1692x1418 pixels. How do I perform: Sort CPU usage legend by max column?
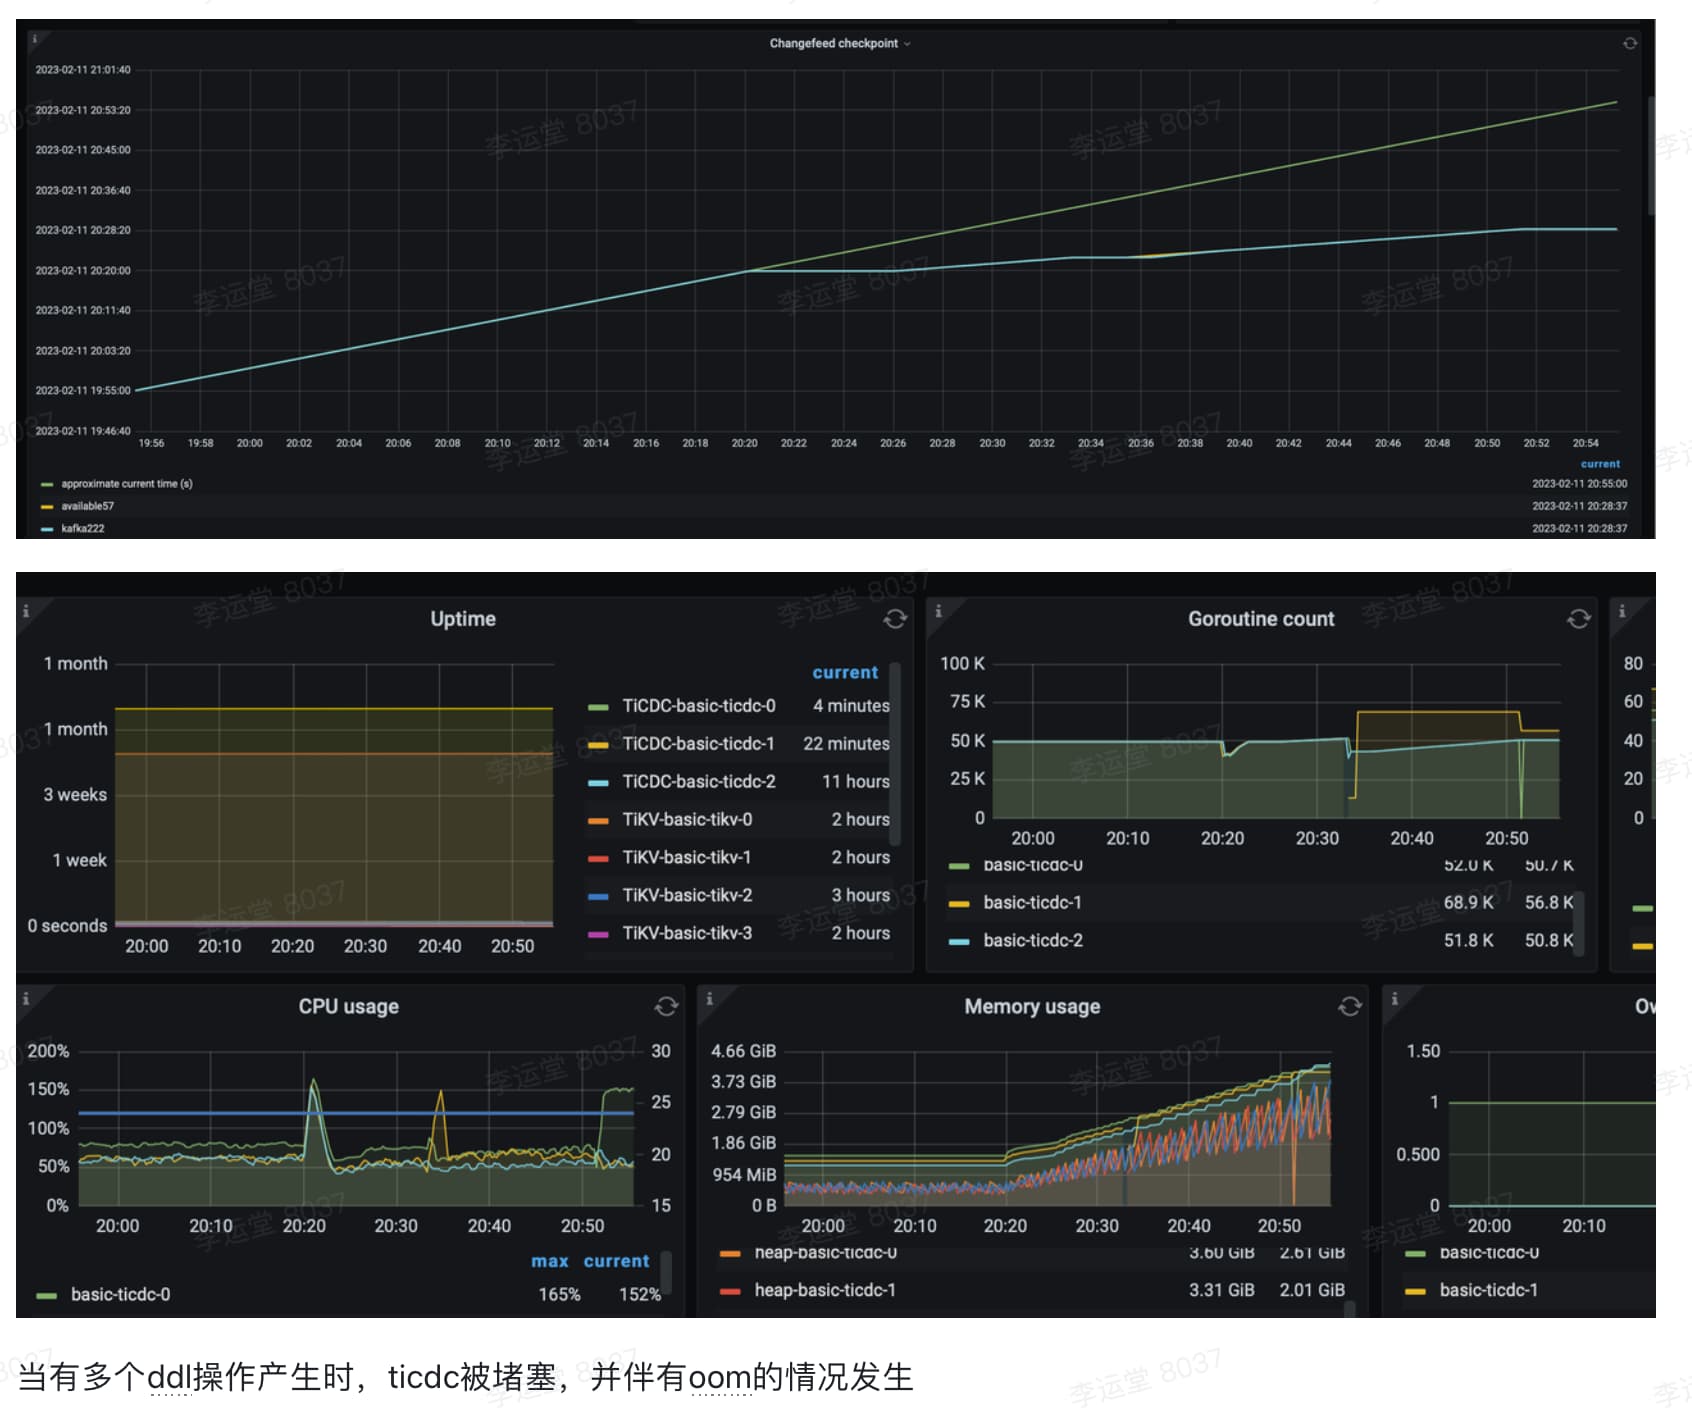click(x=549, y=1261)
